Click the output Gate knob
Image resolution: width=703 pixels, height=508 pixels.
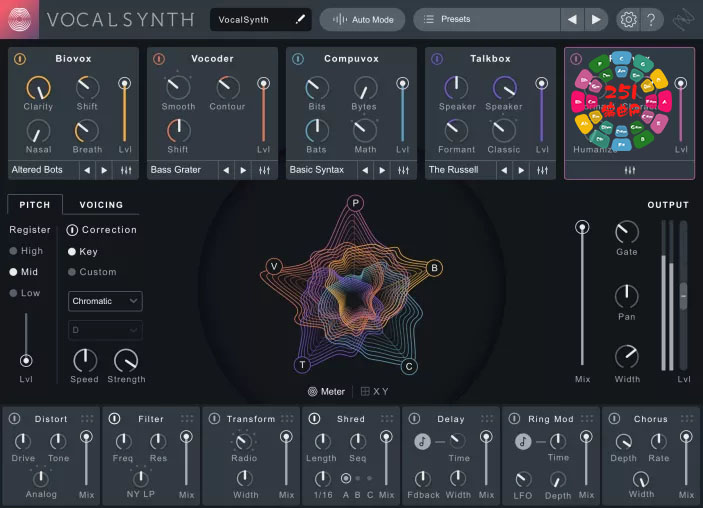627,232
